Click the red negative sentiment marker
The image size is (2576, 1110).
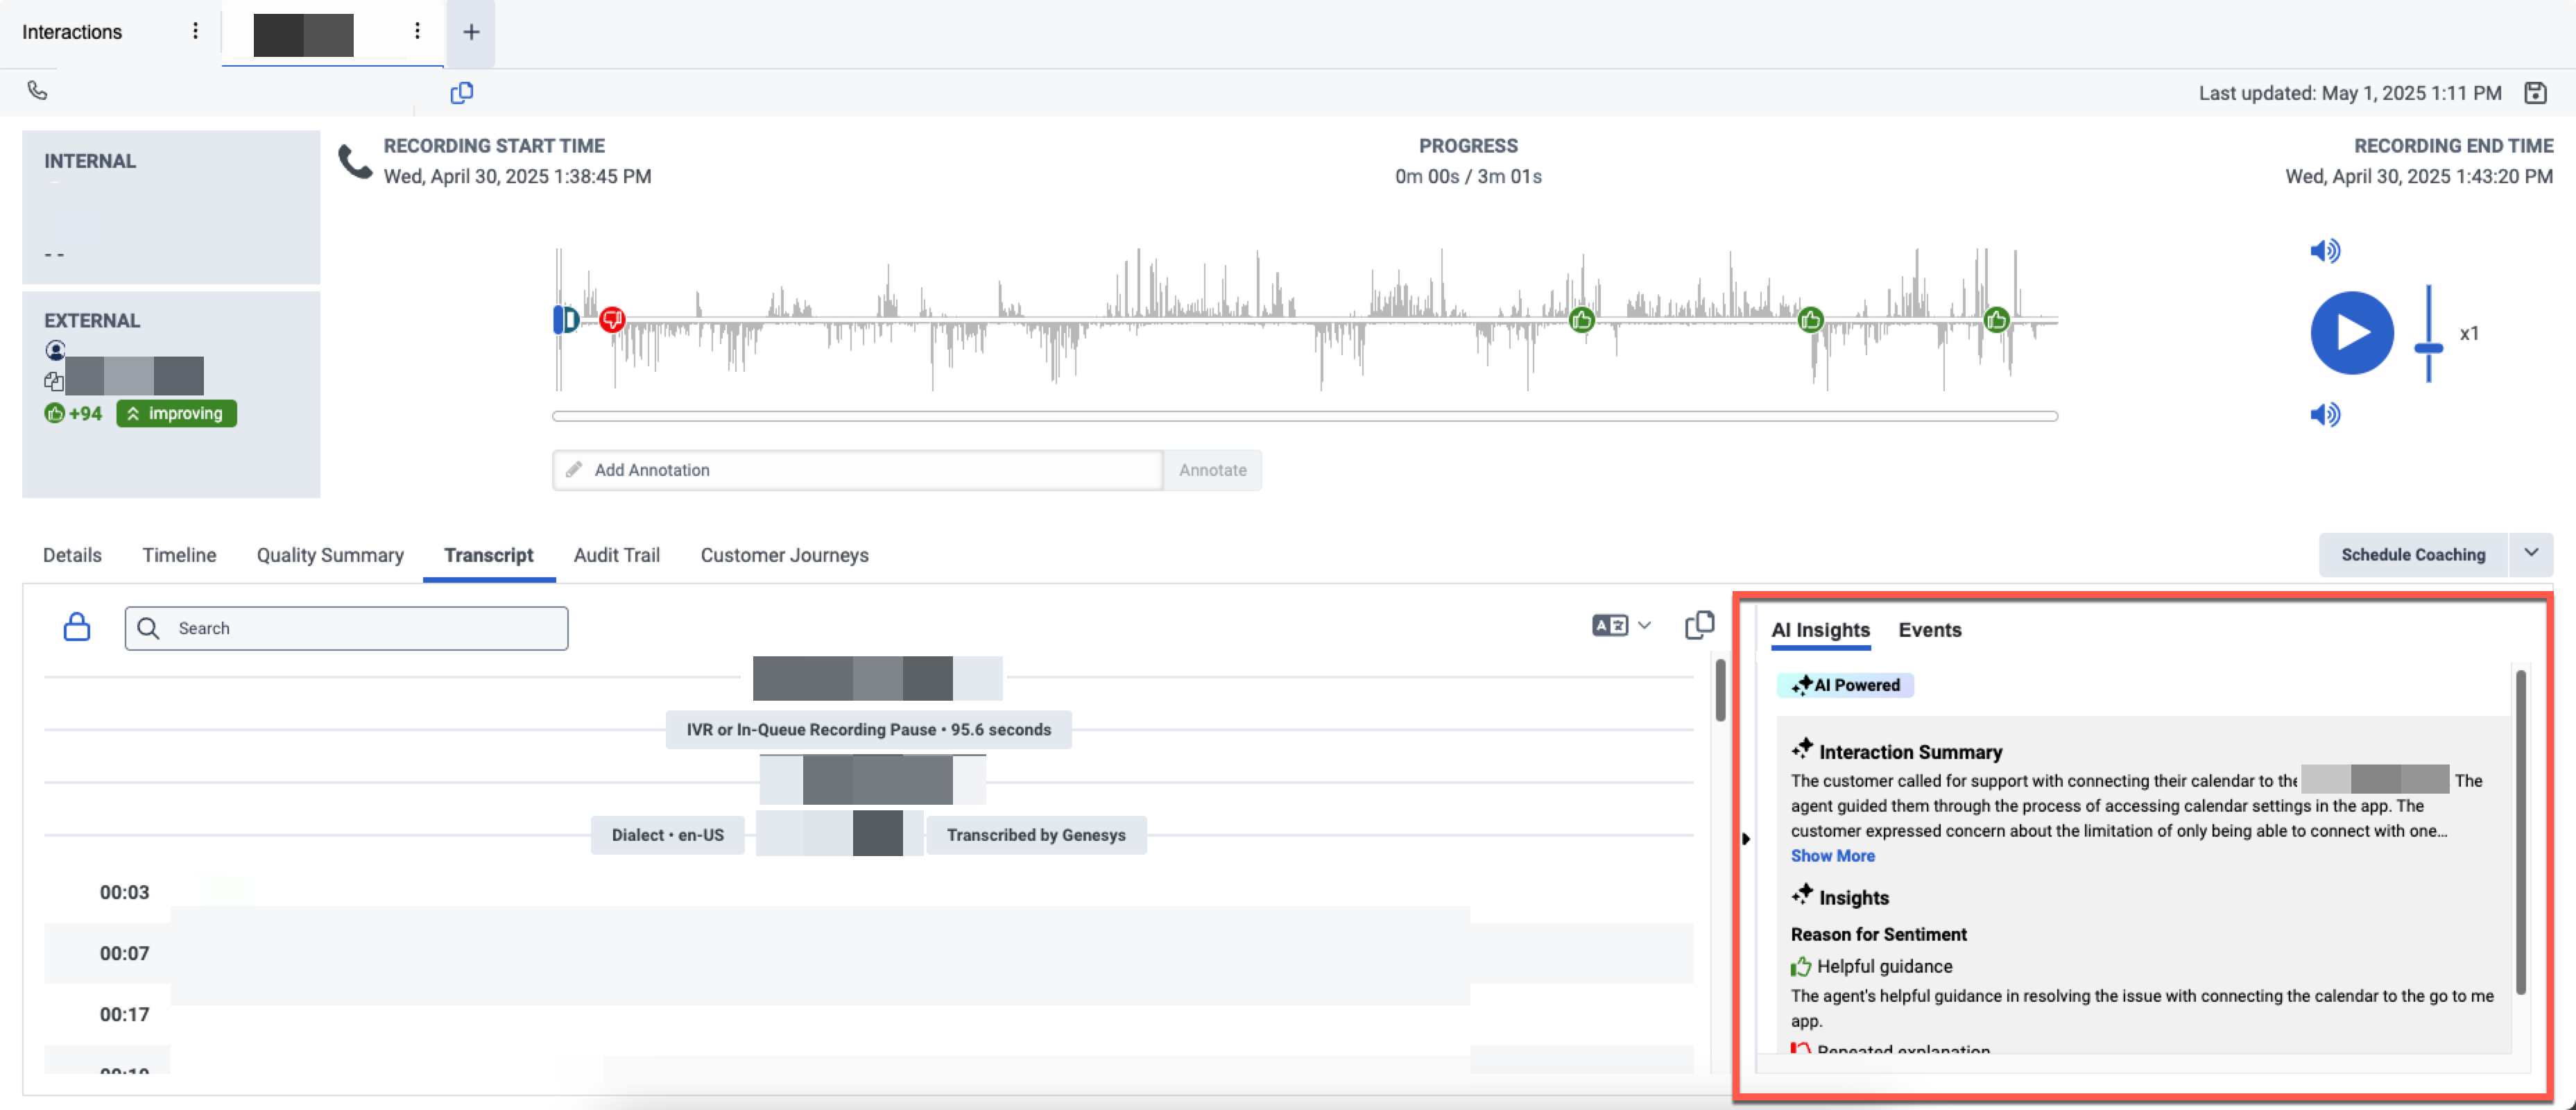(612, 319)
